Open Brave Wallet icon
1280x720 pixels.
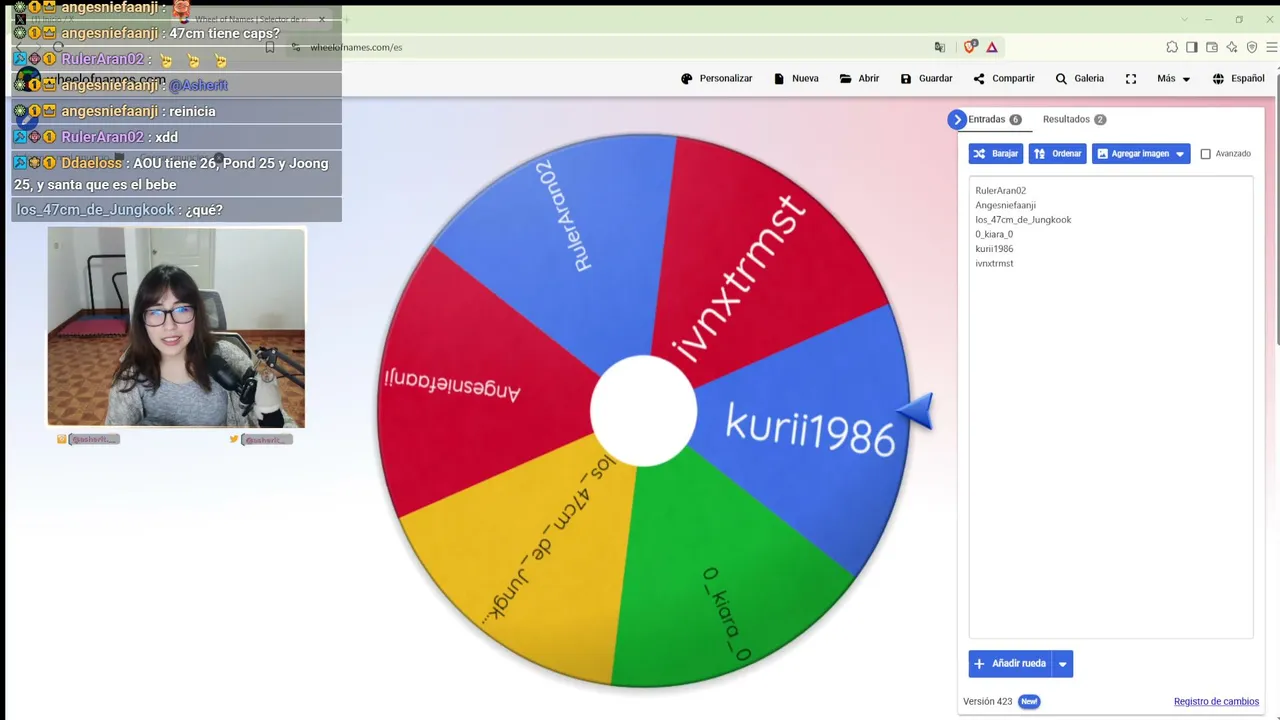pos(1212,47)
